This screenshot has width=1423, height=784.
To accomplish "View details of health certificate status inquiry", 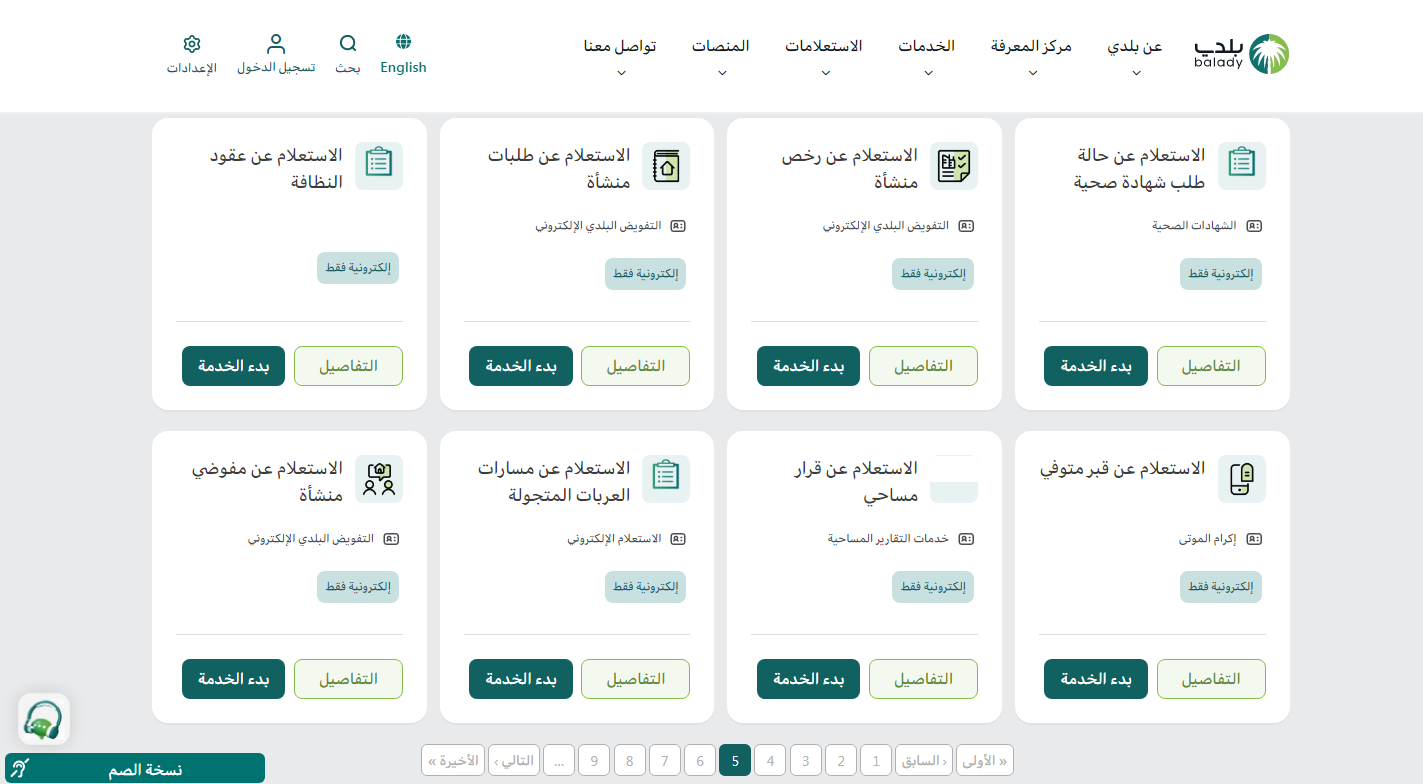I will pos(1211,366).
